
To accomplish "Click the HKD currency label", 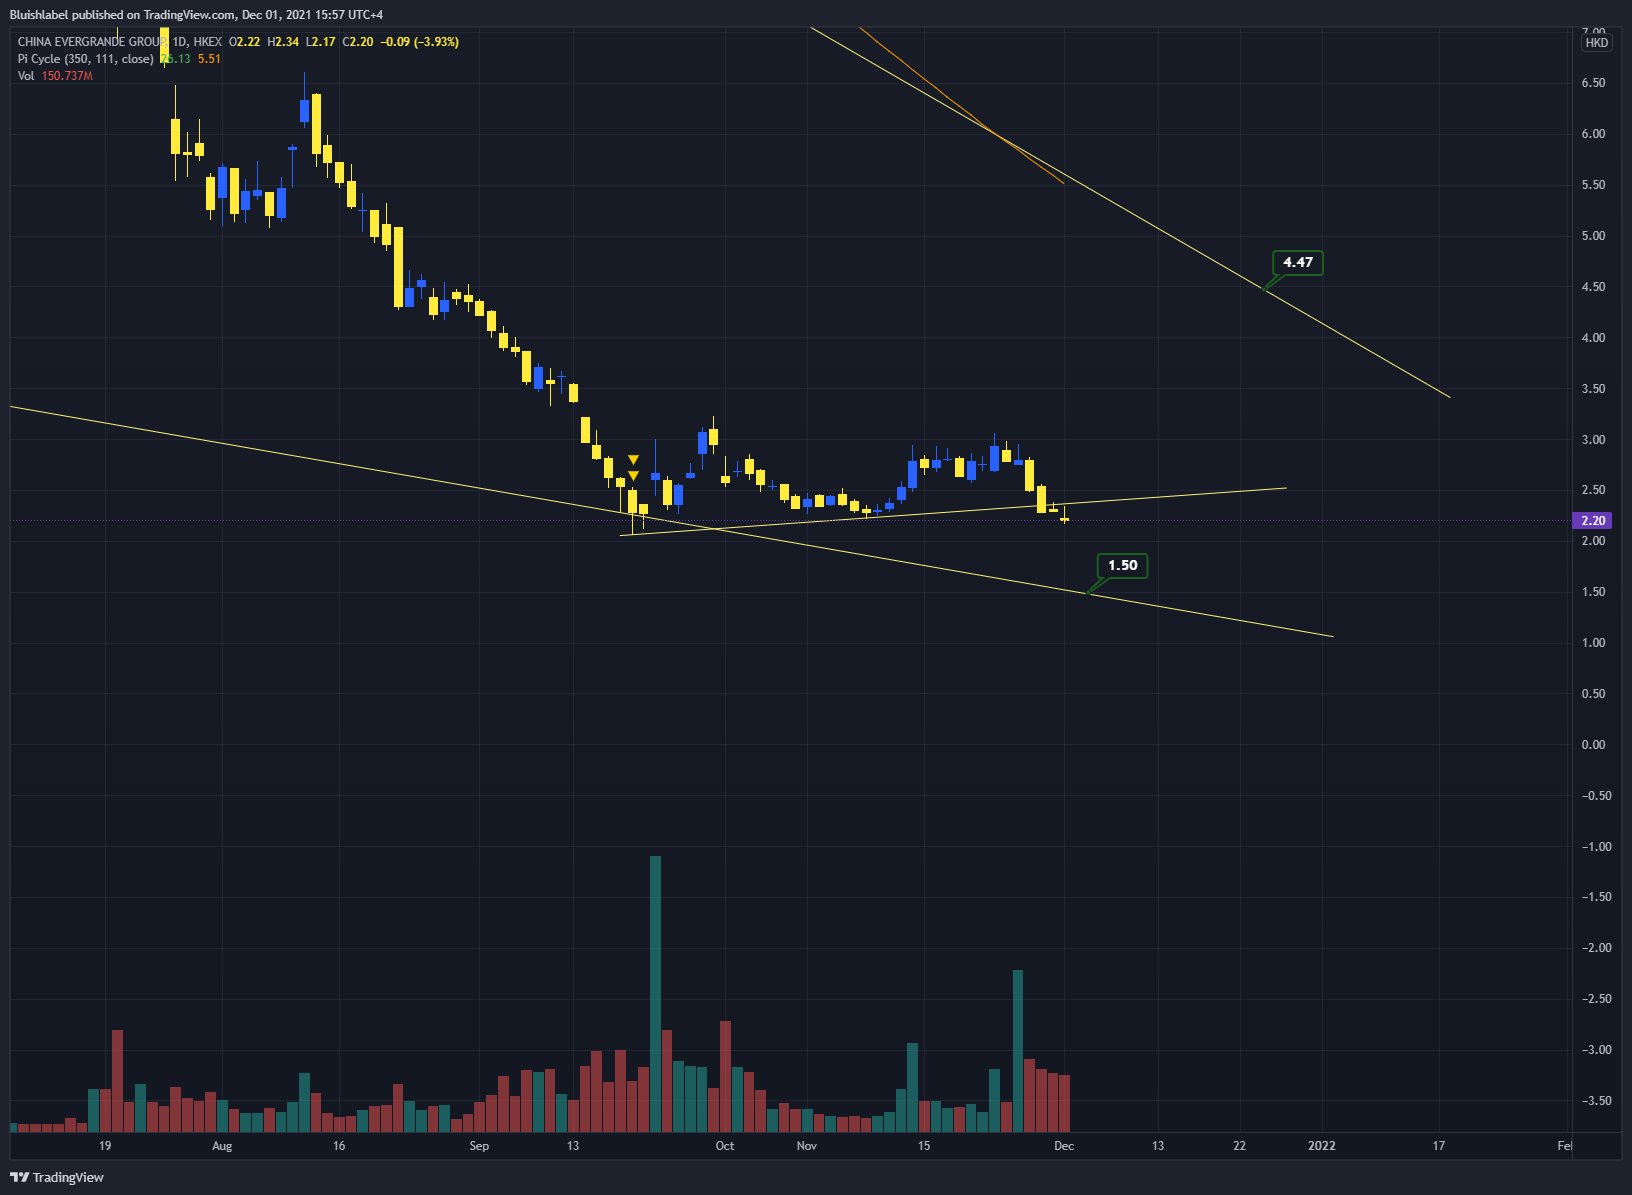I will (x=1596, y=42).
